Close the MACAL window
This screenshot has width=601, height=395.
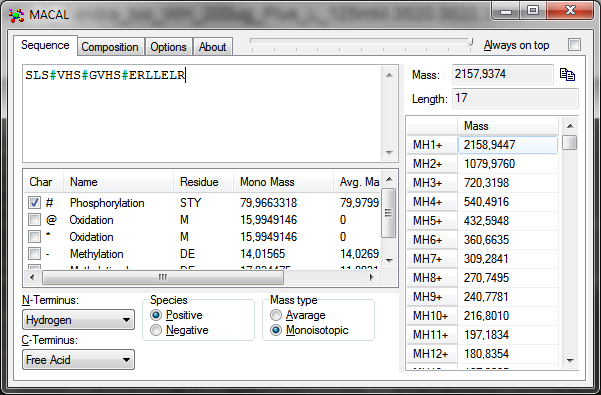570,11
